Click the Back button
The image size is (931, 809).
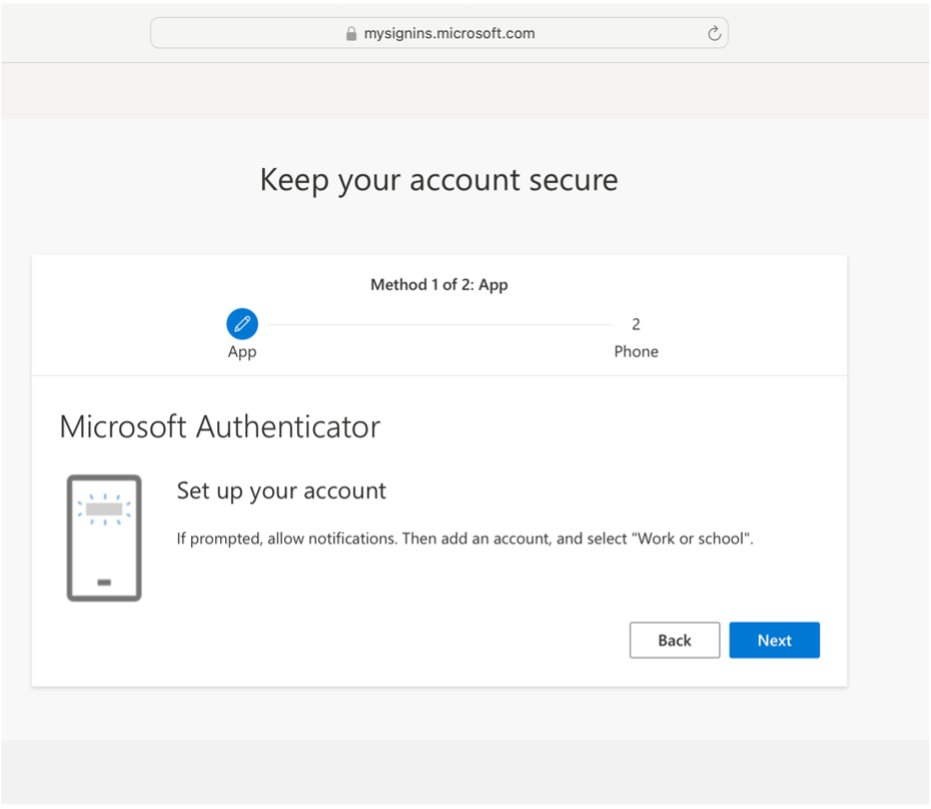(674, 640)
